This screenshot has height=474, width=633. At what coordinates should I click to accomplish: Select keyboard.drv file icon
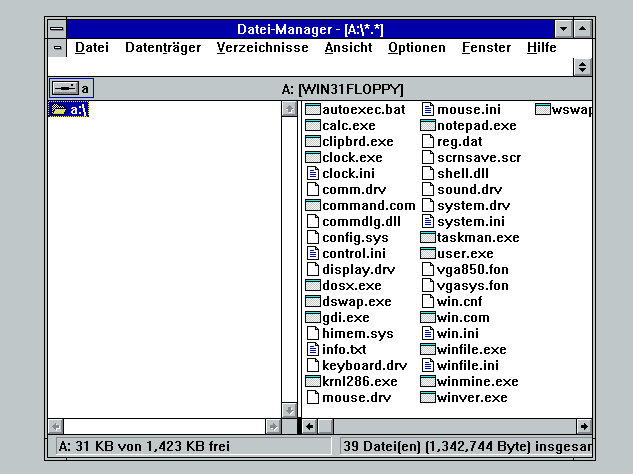pyautogui.click(x=313, y=365)
